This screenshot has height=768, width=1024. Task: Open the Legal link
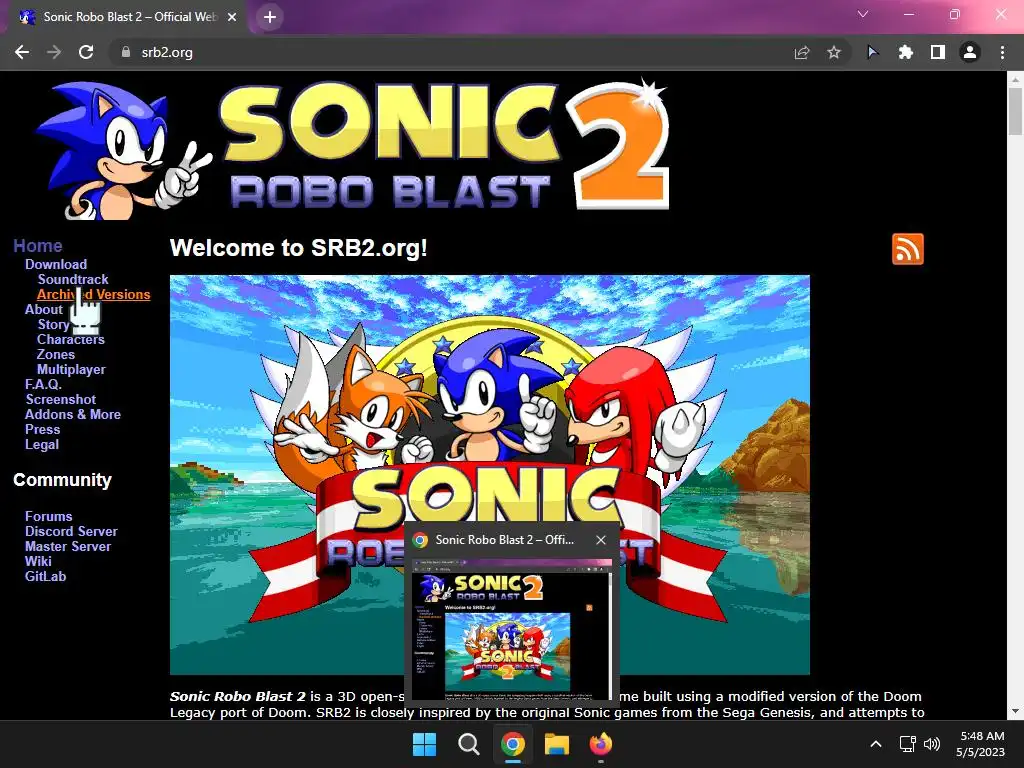(x=42, y=445)
